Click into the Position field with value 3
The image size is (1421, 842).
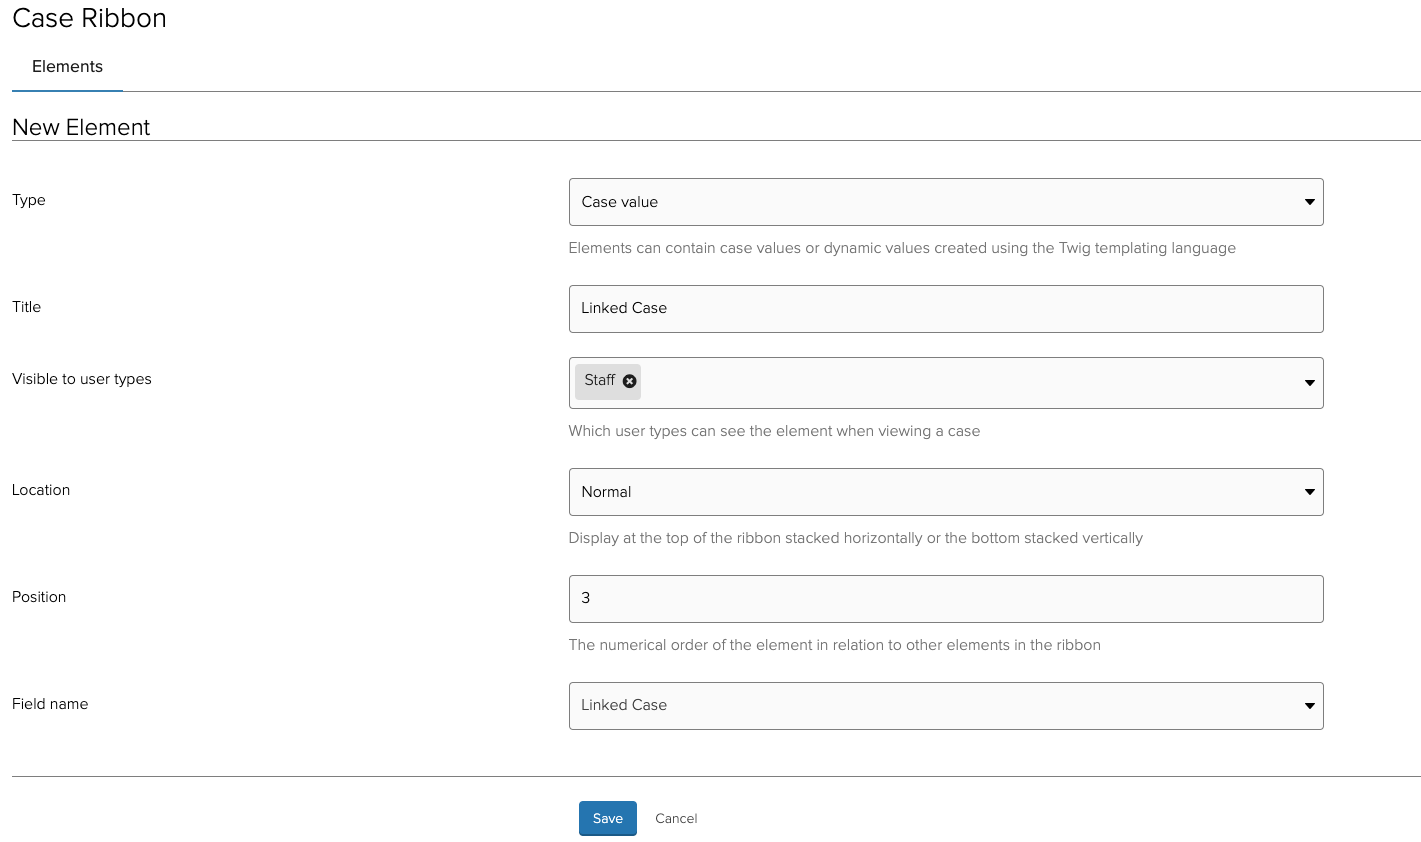click(946, 599)
